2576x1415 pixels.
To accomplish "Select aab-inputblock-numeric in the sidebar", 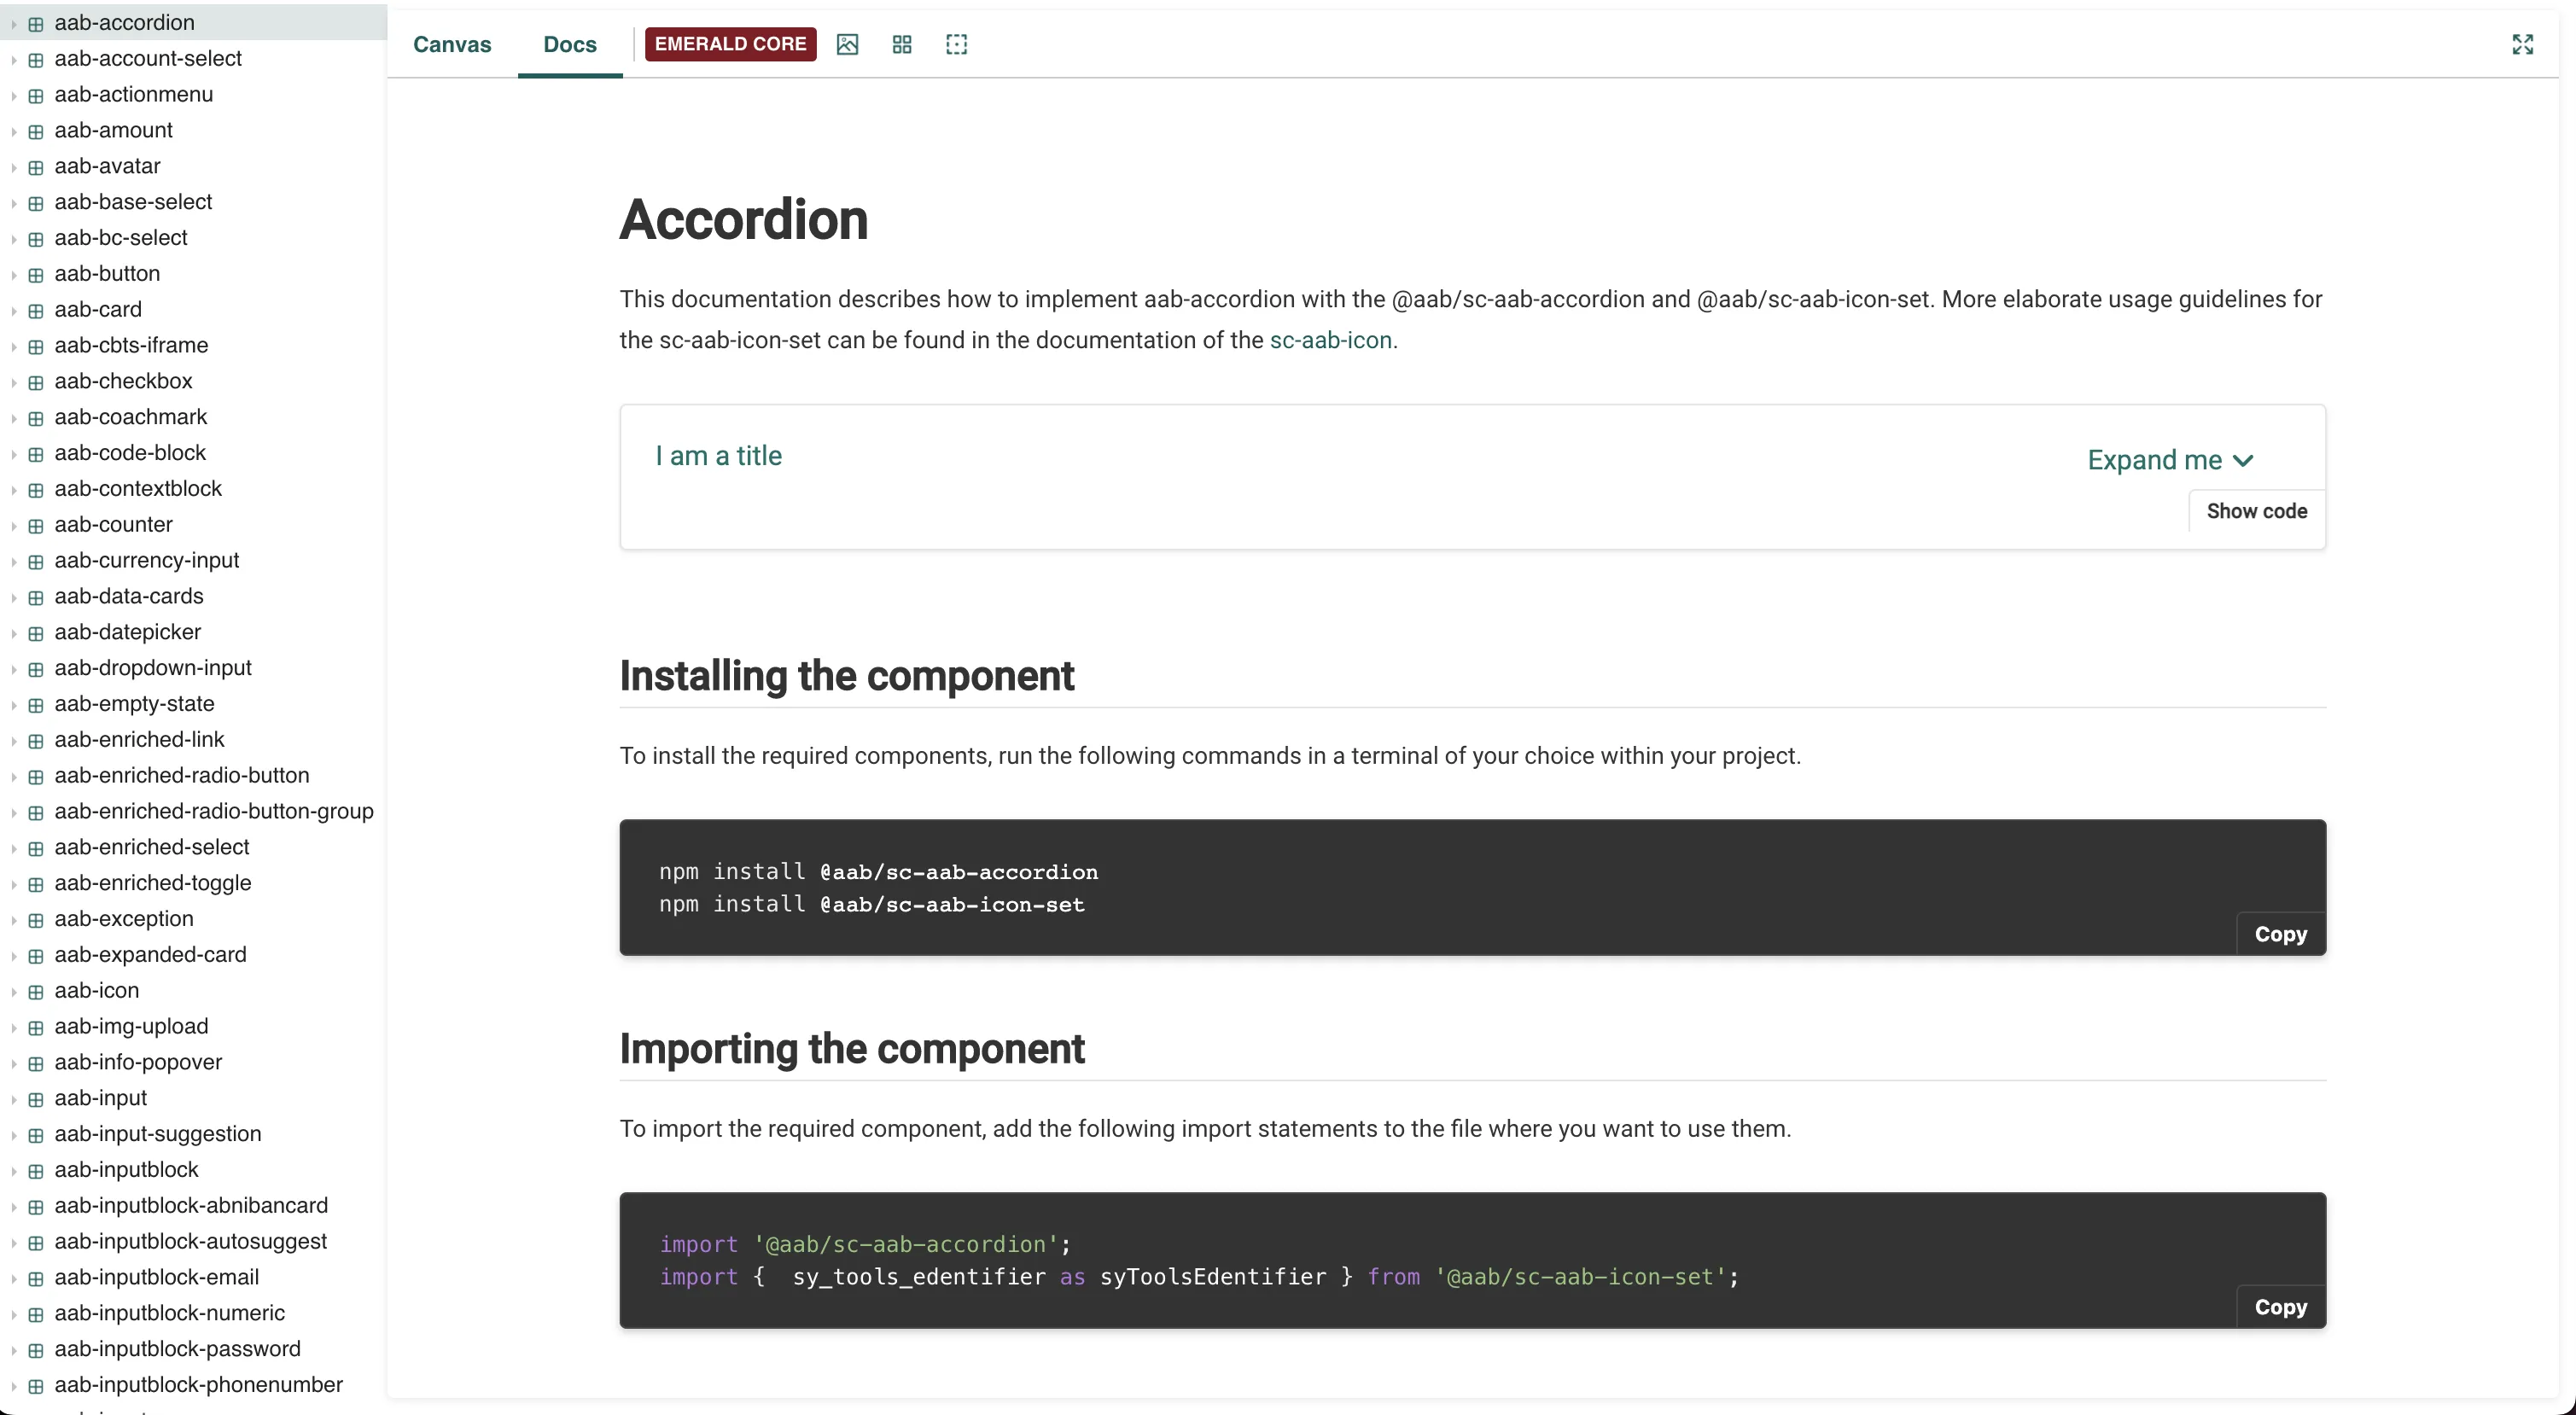I will [x=170, y=1313].
